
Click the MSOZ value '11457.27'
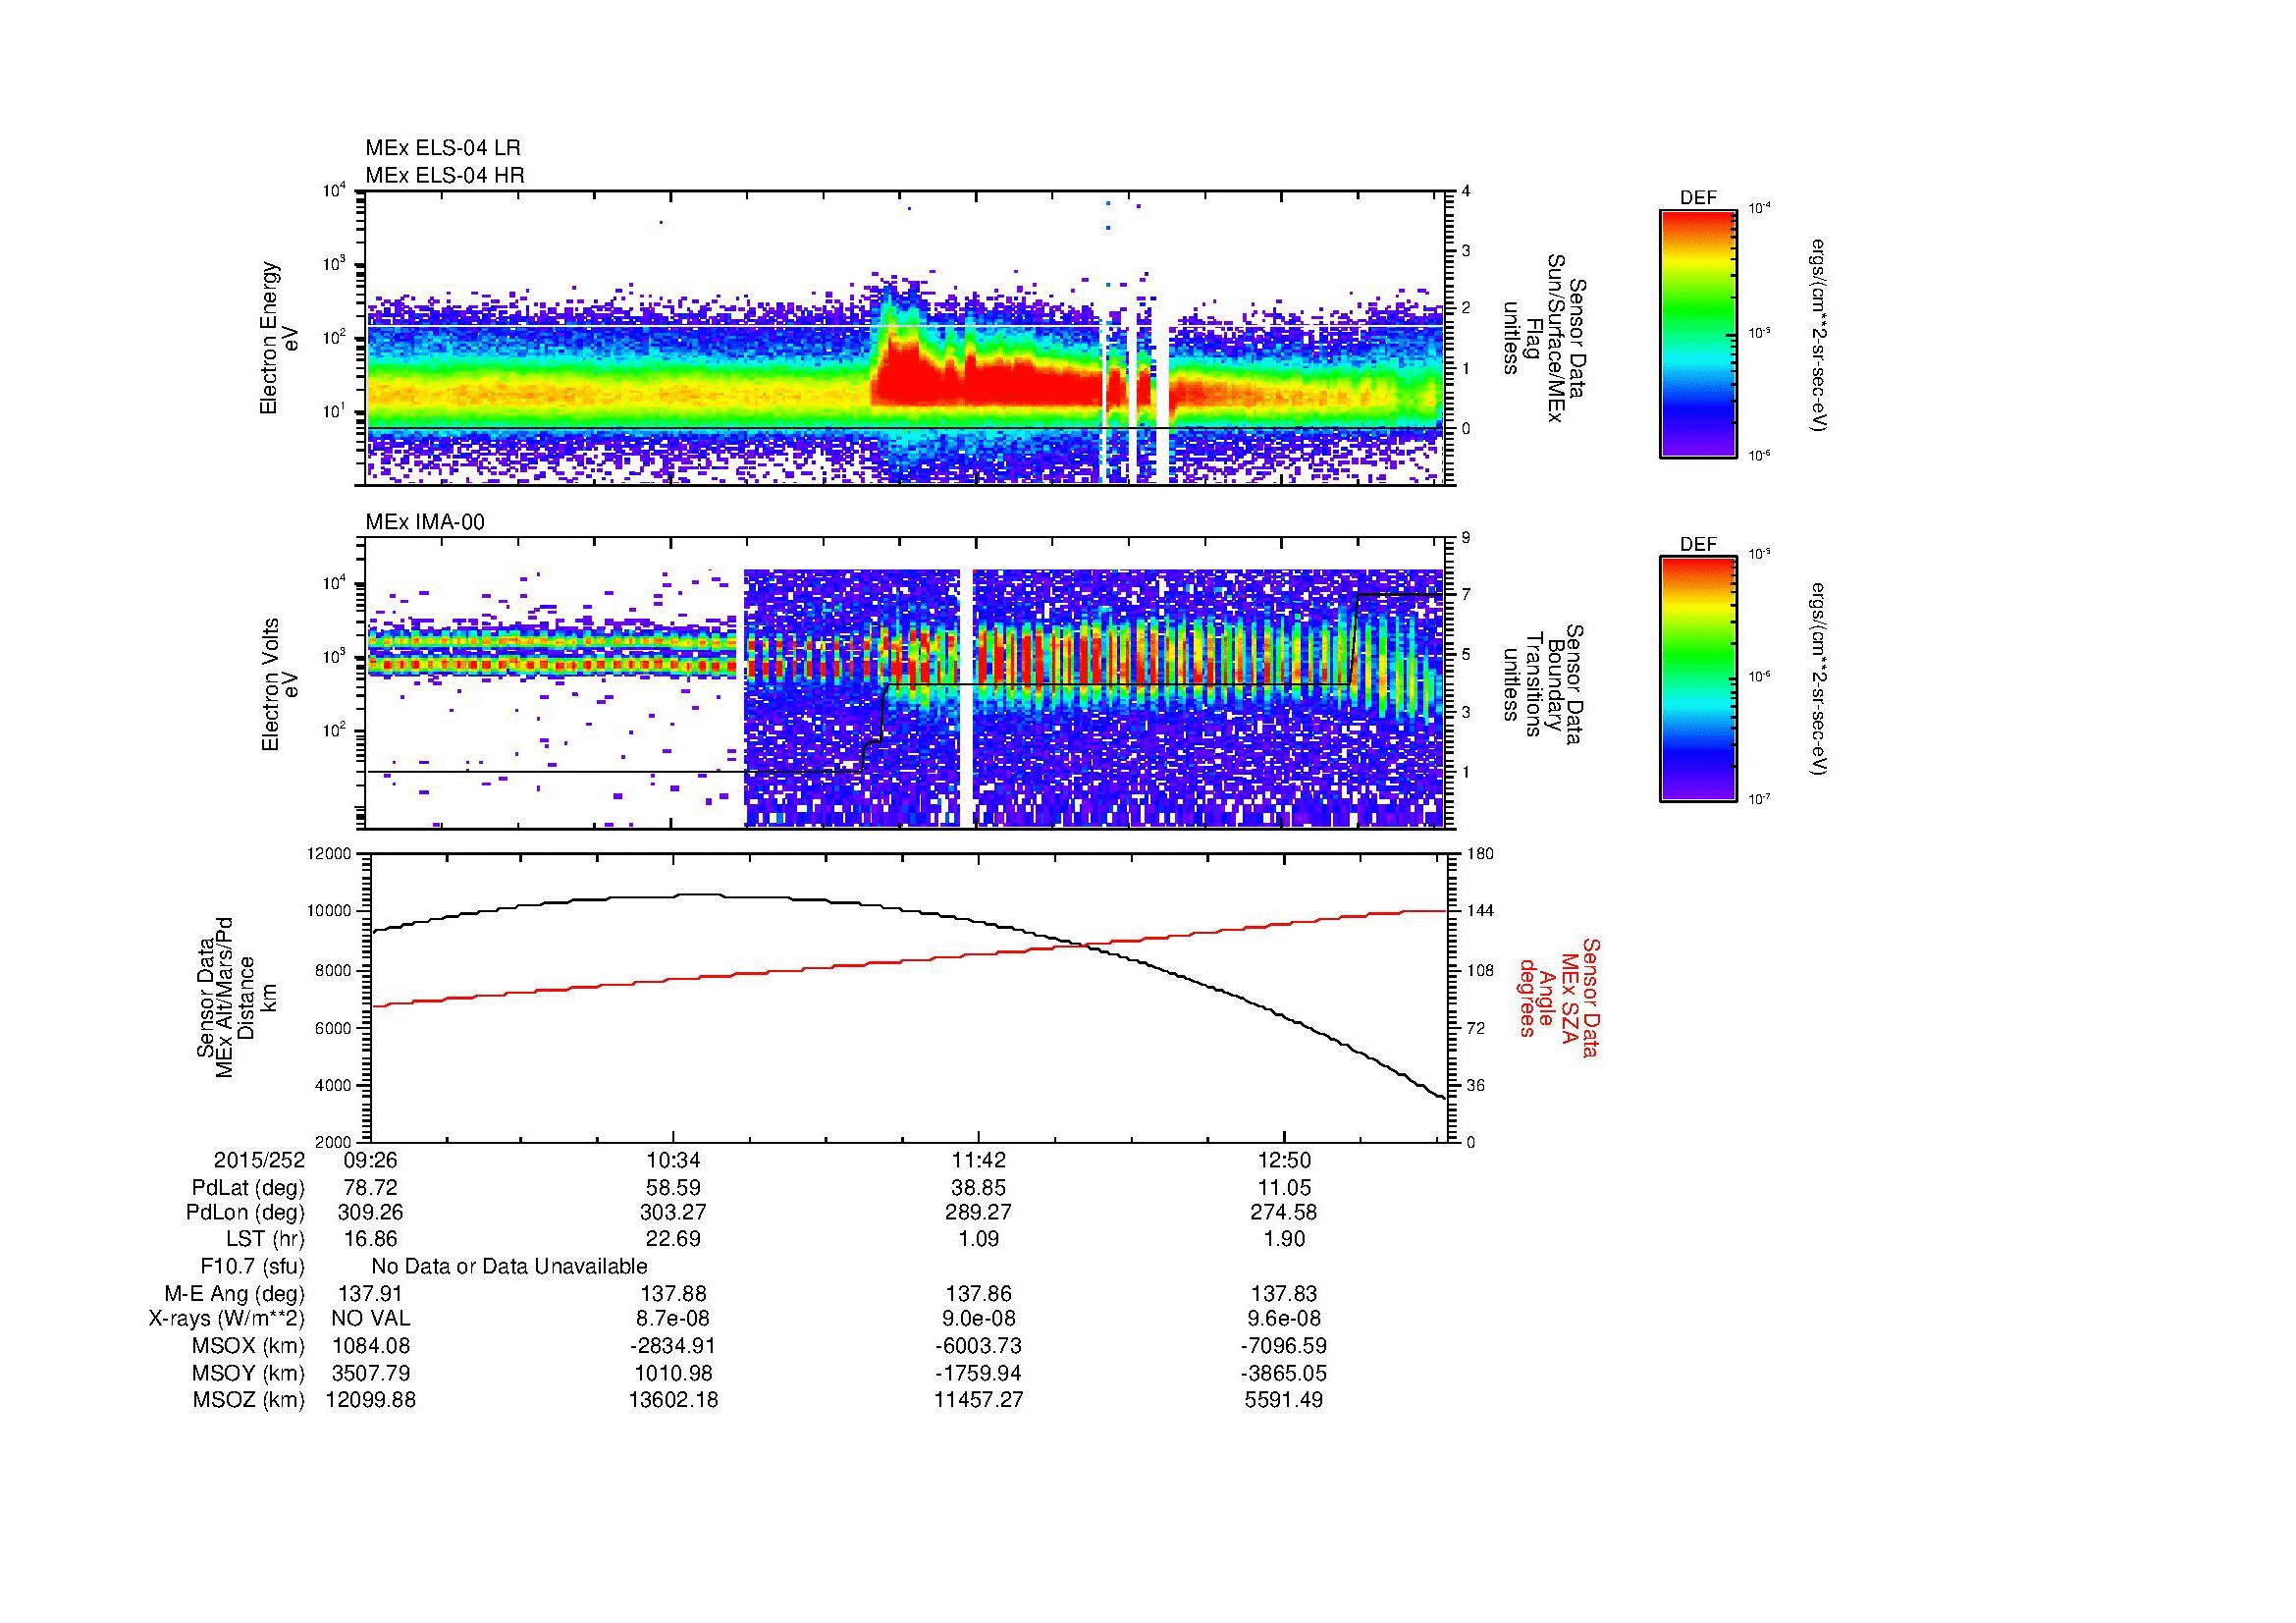click(978, 1400)
